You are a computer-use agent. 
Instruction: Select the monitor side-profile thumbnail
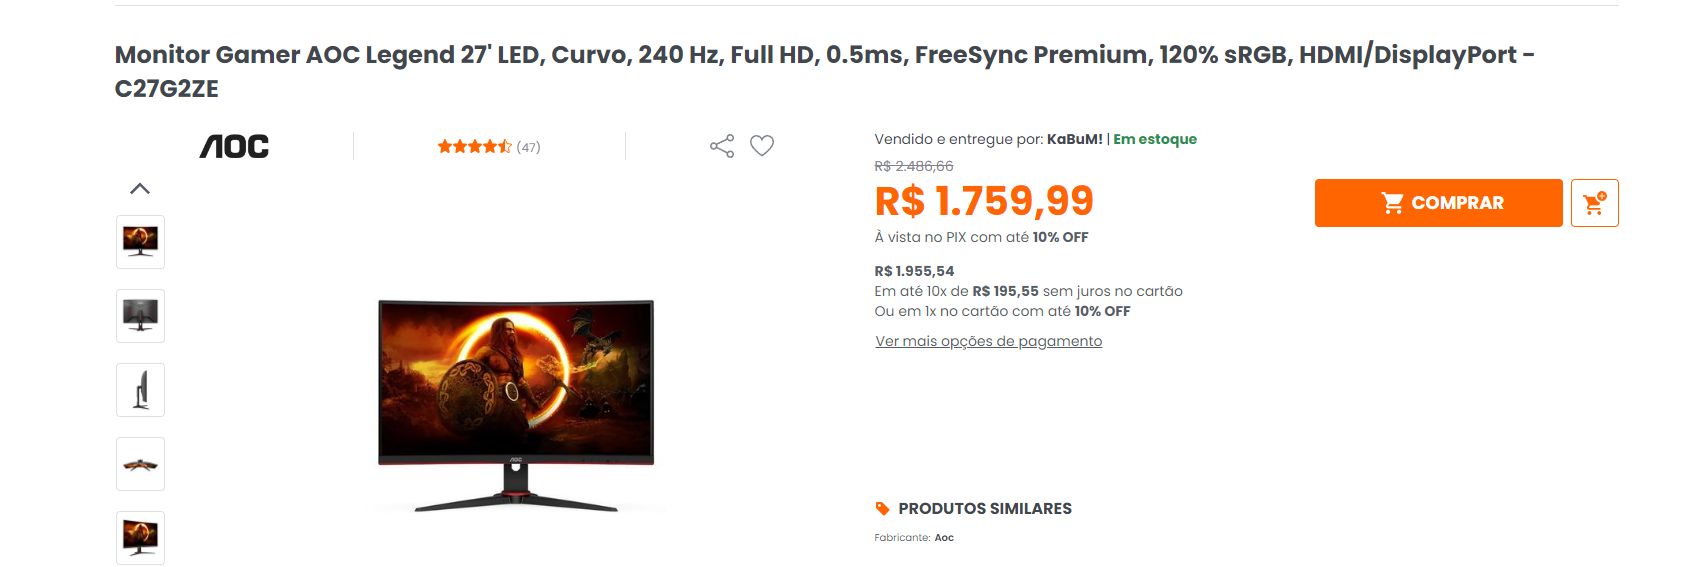(x=140, y=390)
